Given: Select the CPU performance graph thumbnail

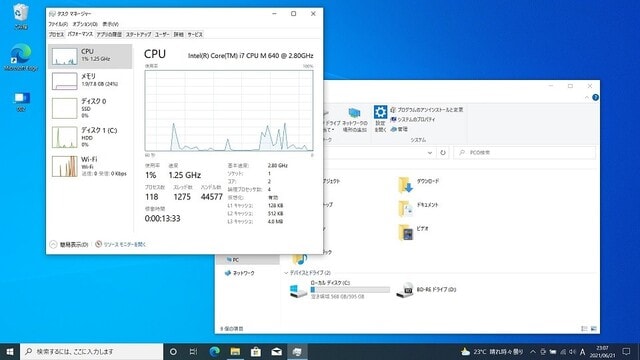Looking at the screenshot, I should 64,56.
